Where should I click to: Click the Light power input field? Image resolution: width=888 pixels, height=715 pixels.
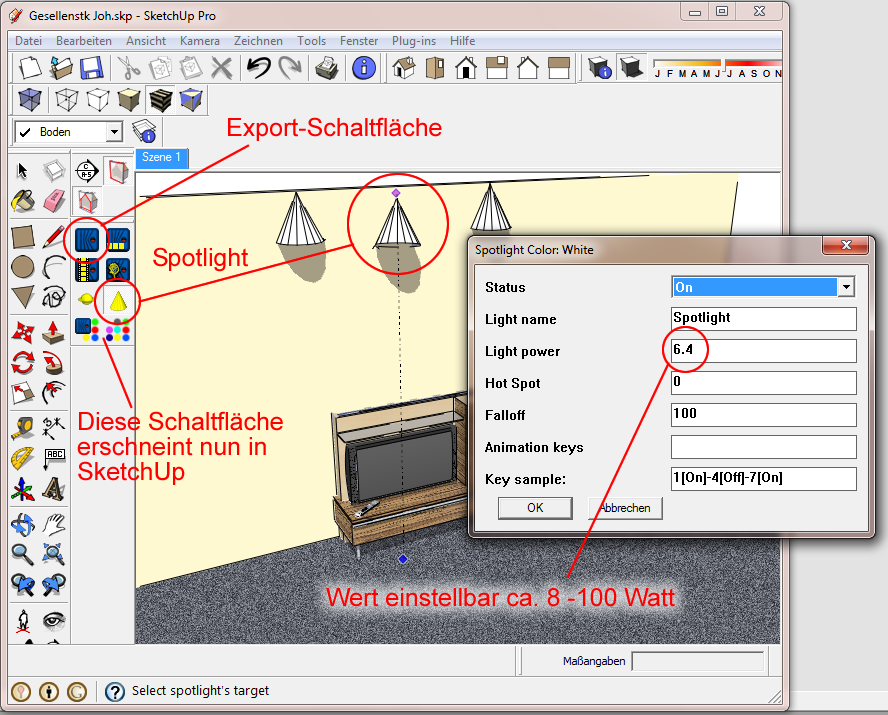coord(764,351)
